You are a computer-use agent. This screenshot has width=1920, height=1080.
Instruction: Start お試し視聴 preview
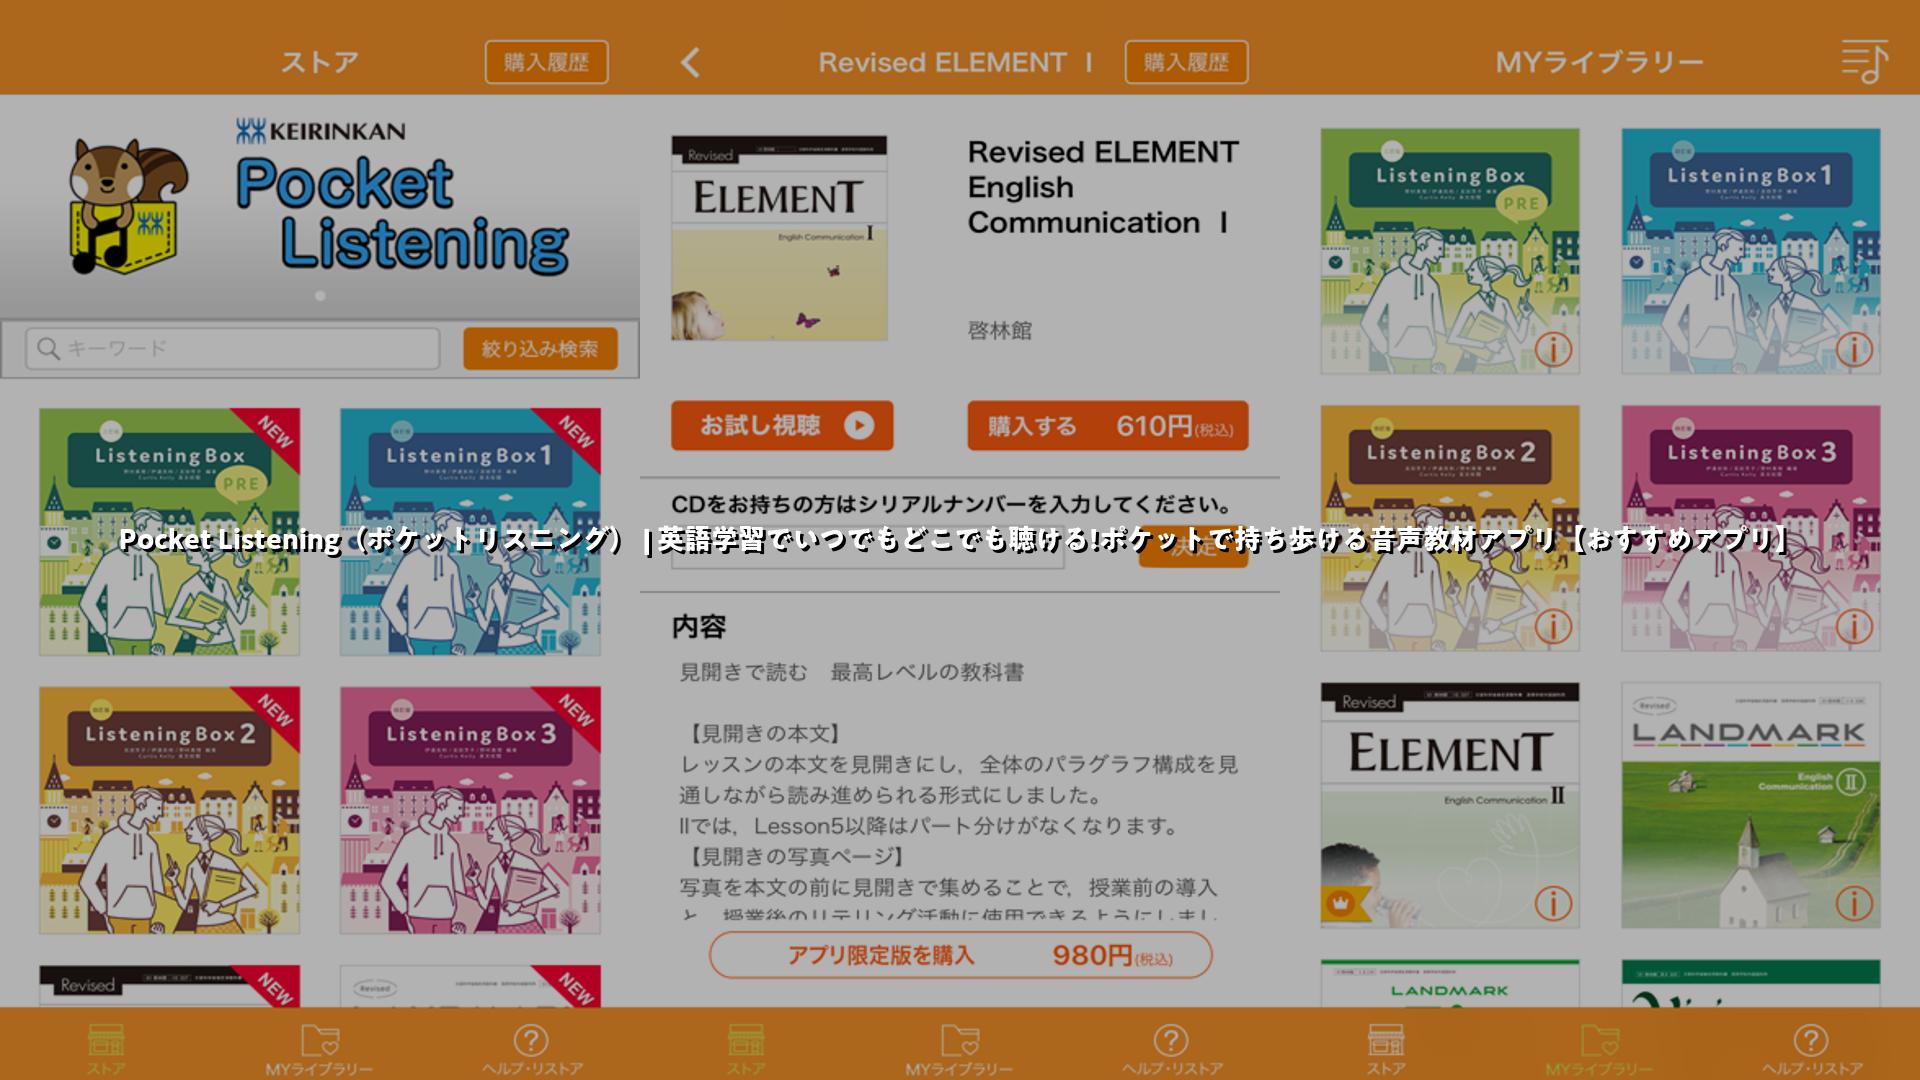pyautogui.click(x=782, y=426)
